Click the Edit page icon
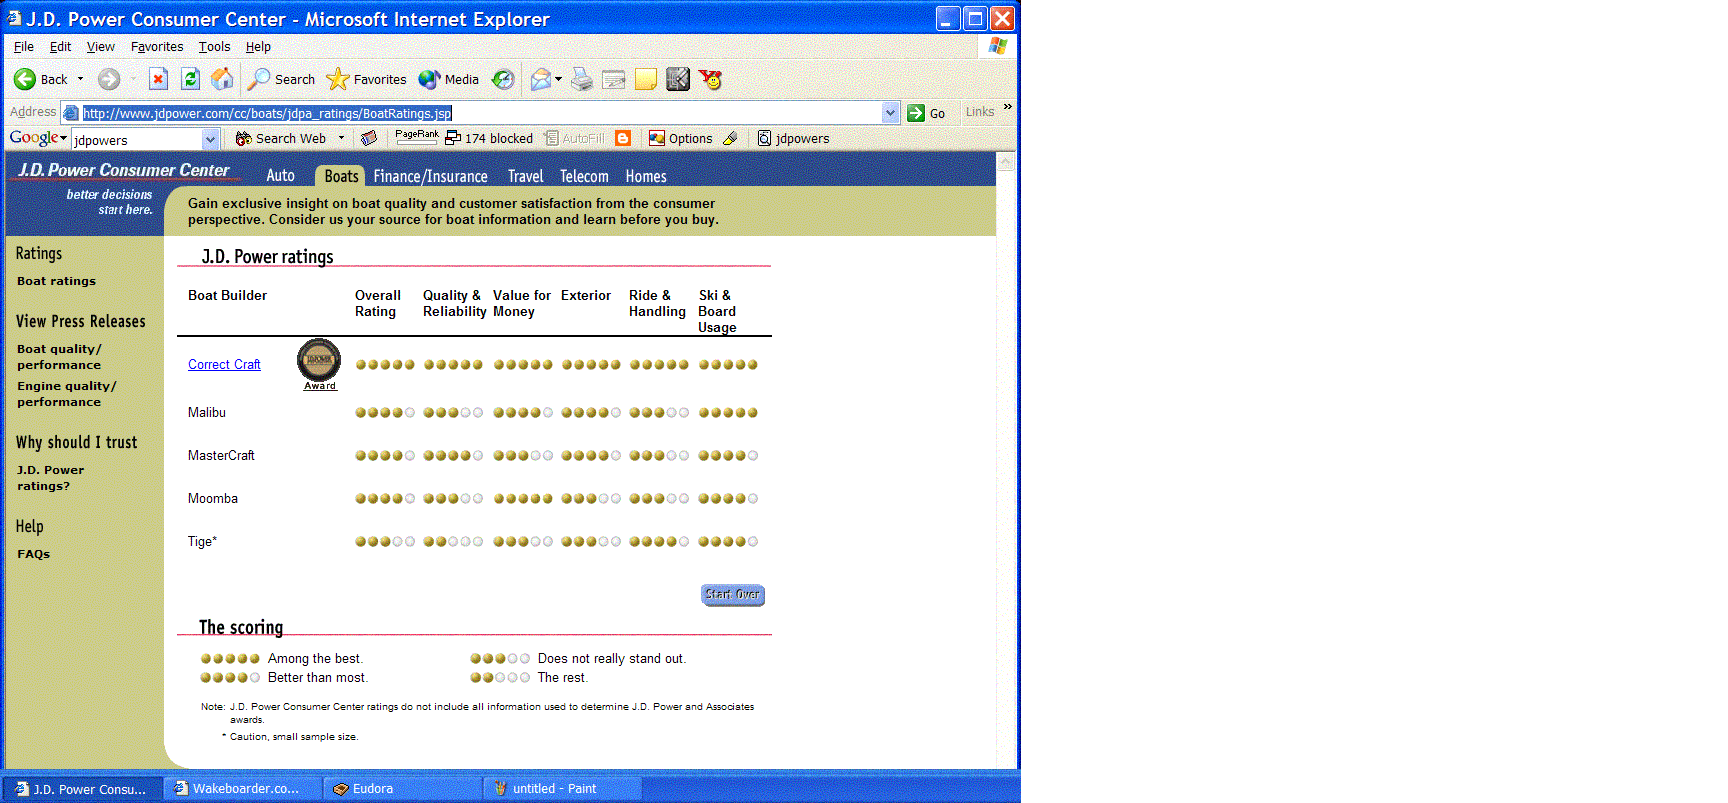This screenshot has height=803, width=1728. (x=614, y=79)
